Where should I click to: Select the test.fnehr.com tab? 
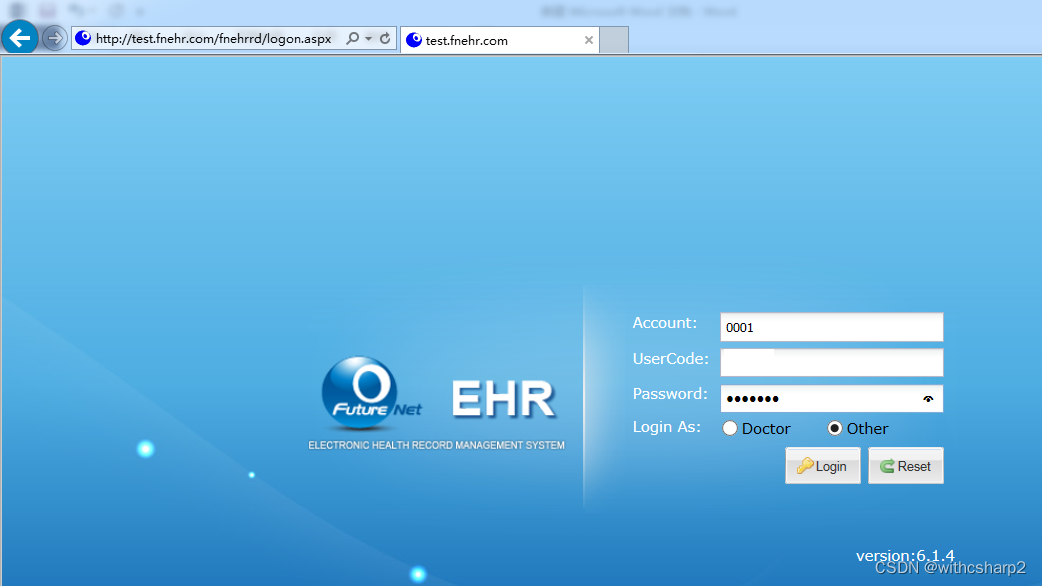click(500, 40)
